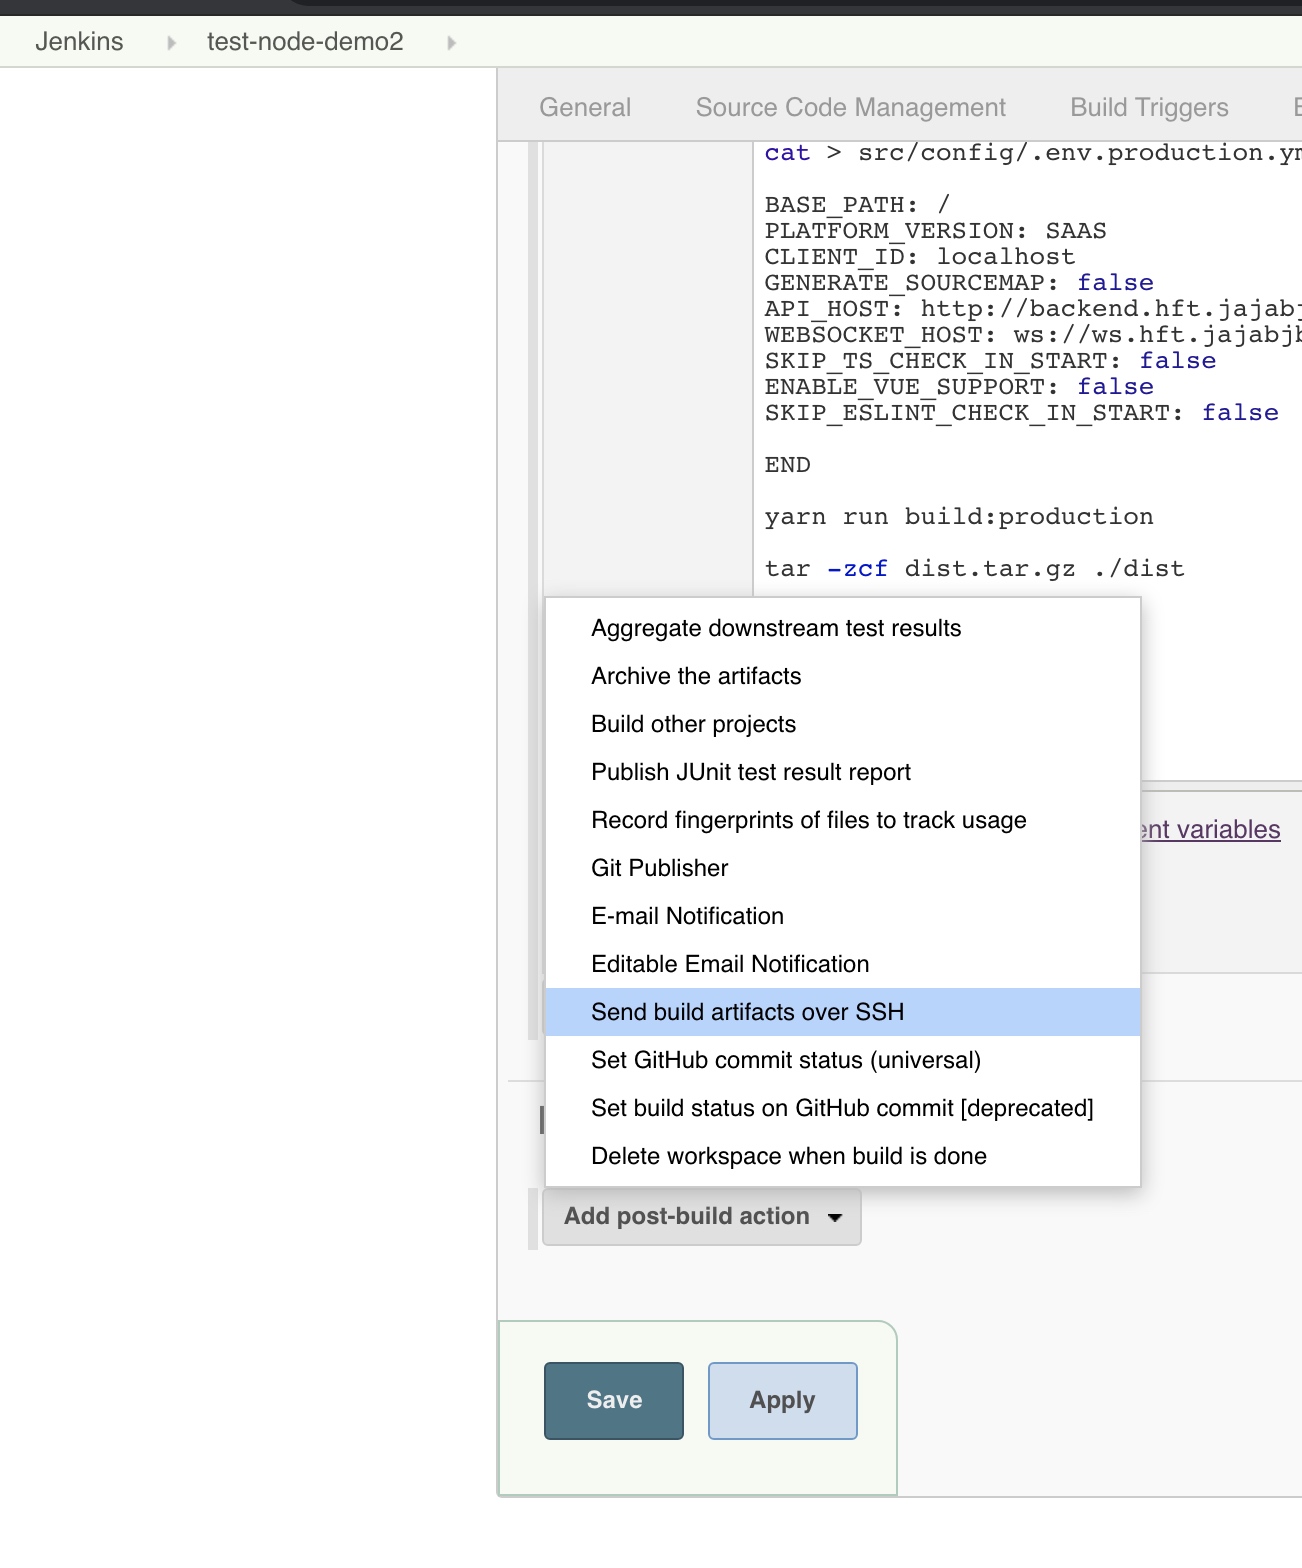The width and height of the screenshot is (1302, 1568).
Task: Select Archive the artifacts
Action: tap(843, 676)
